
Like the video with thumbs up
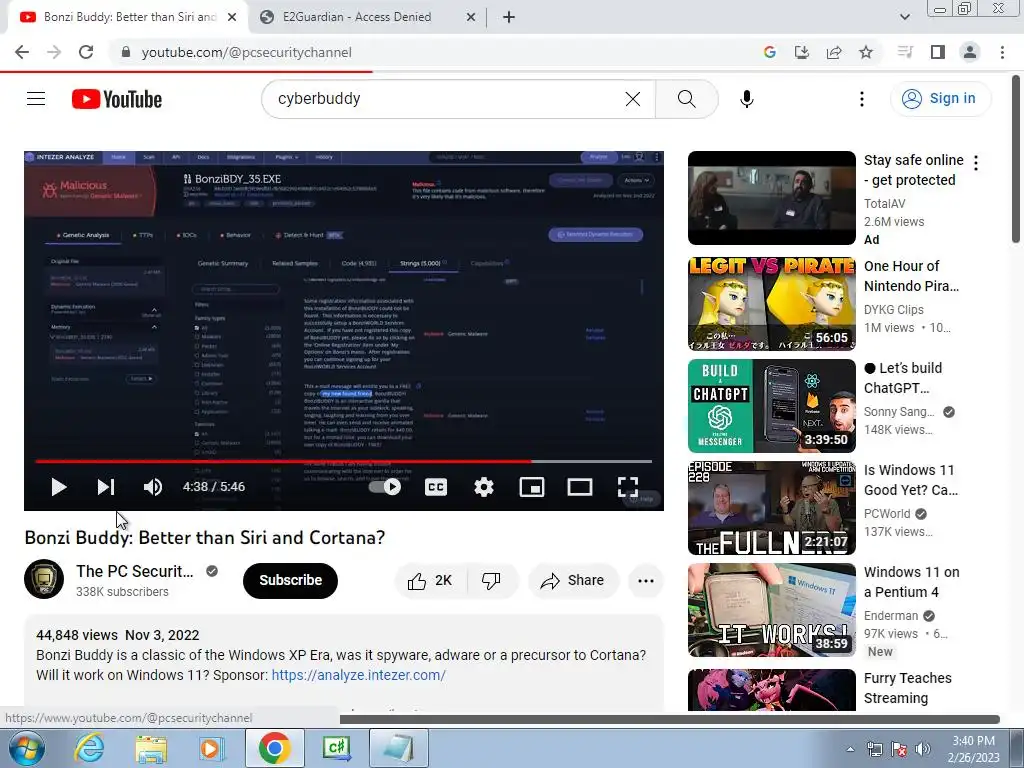(430, 581)
